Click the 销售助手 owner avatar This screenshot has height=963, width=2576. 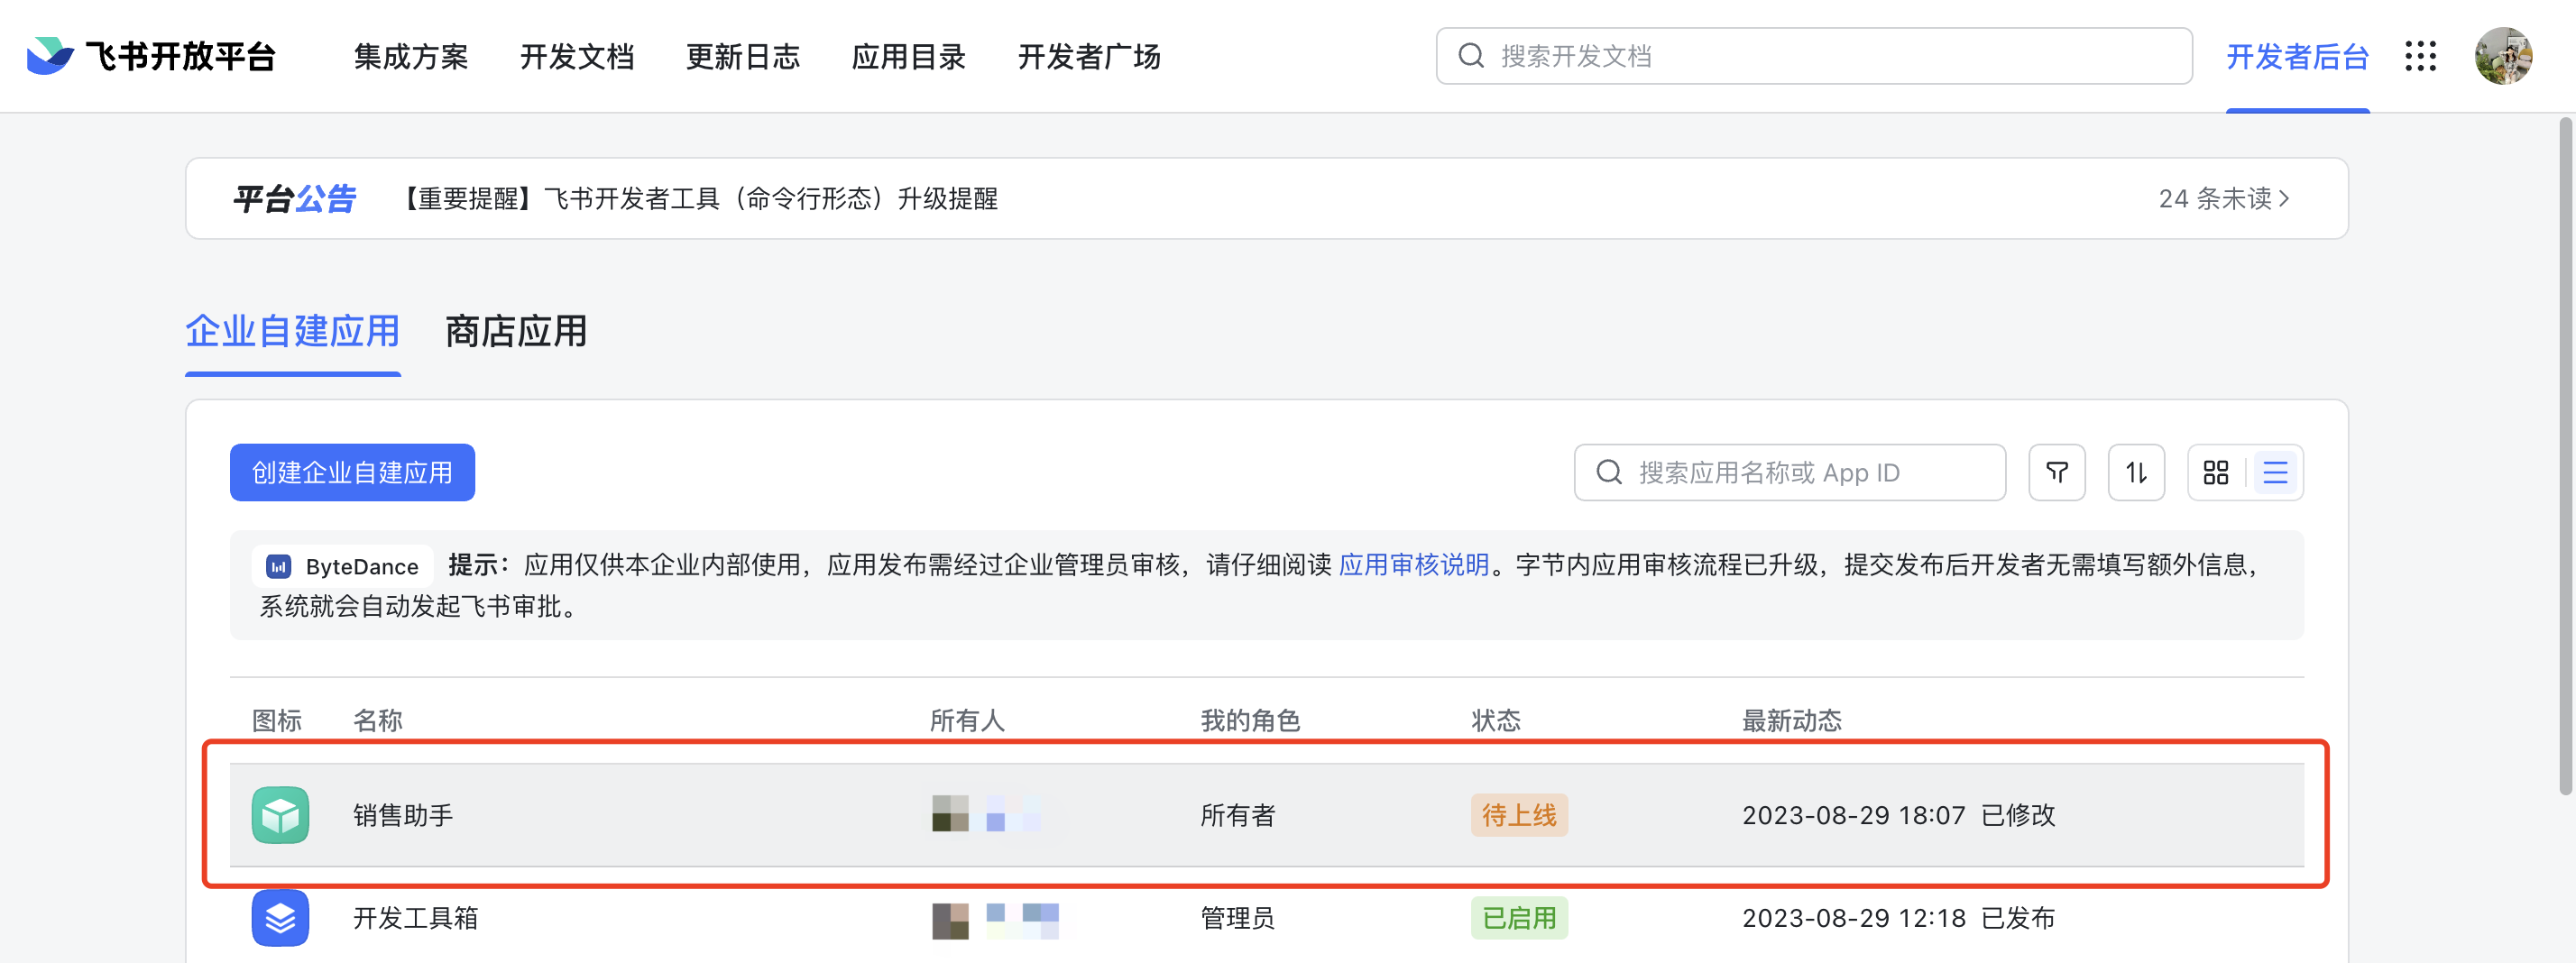950,813
